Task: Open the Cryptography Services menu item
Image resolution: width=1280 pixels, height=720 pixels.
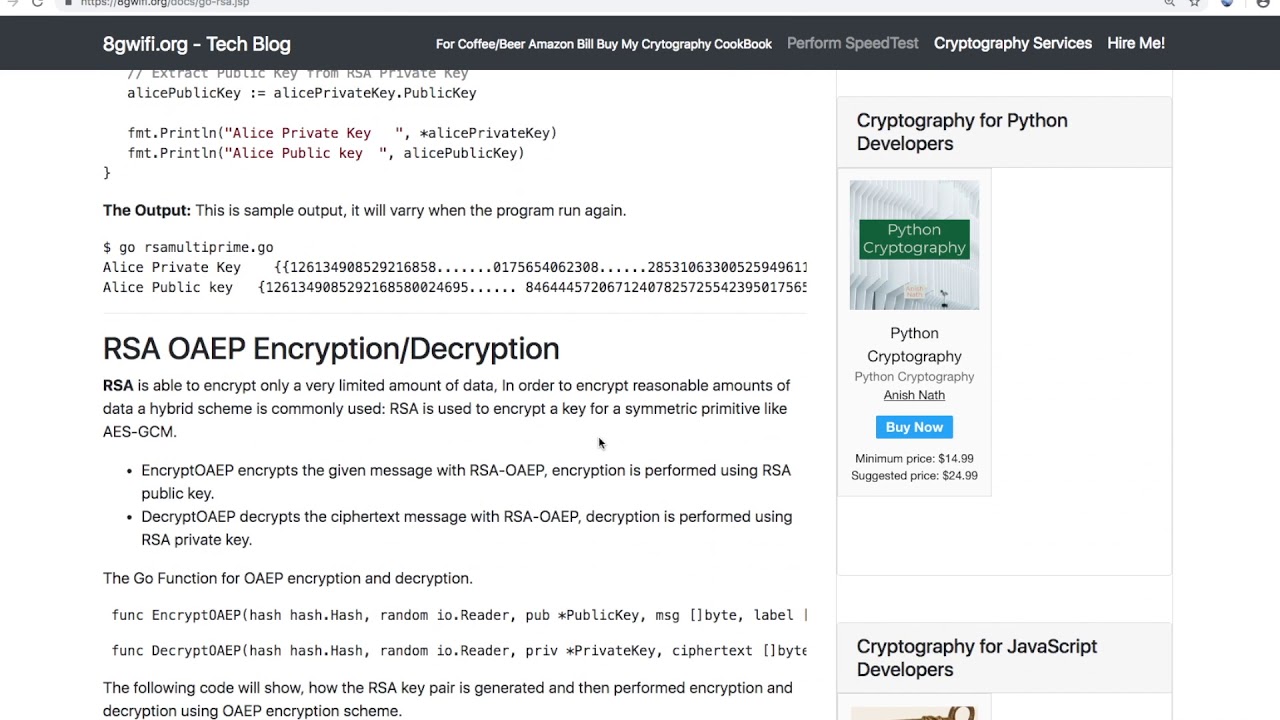Action: coord(1013,43)
